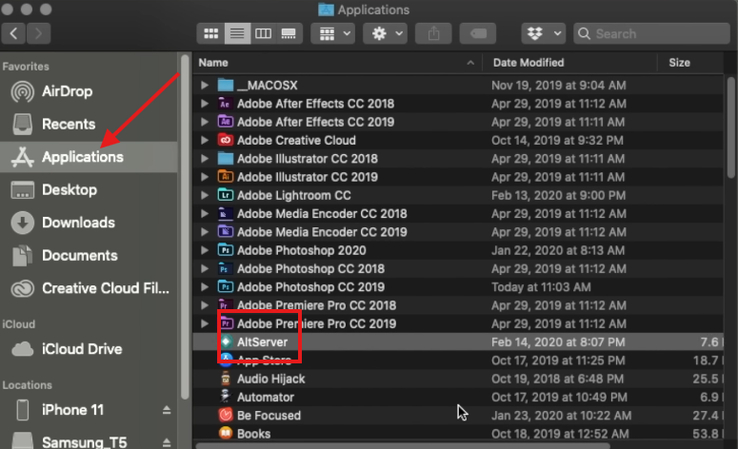Select Adobe Premiere Pro CC 2018 name

pyautogui.click(x=317, y=305)
